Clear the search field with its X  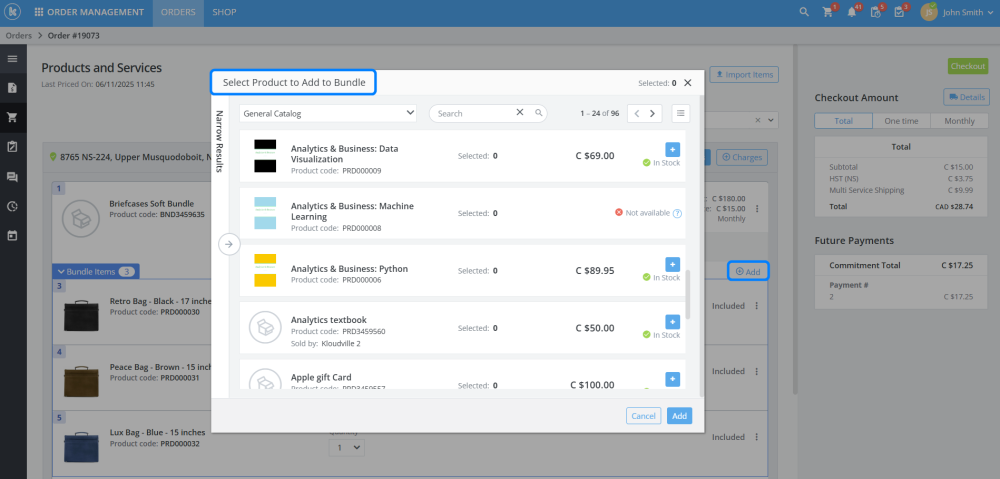(520, 112)
